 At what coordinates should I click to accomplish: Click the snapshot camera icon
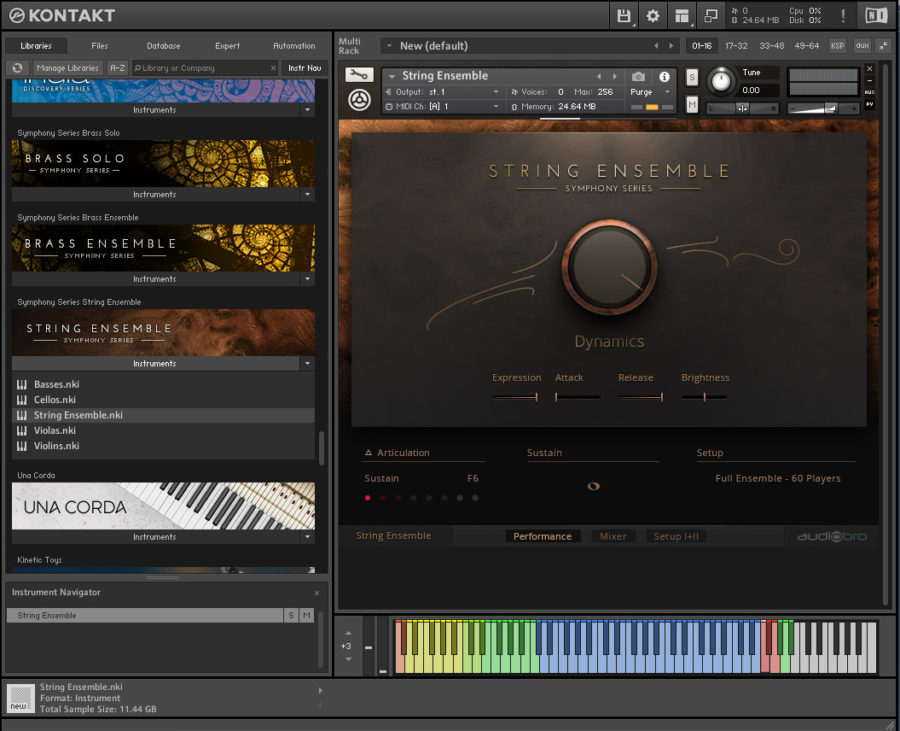pyautogui.click(x=638, y=76)
